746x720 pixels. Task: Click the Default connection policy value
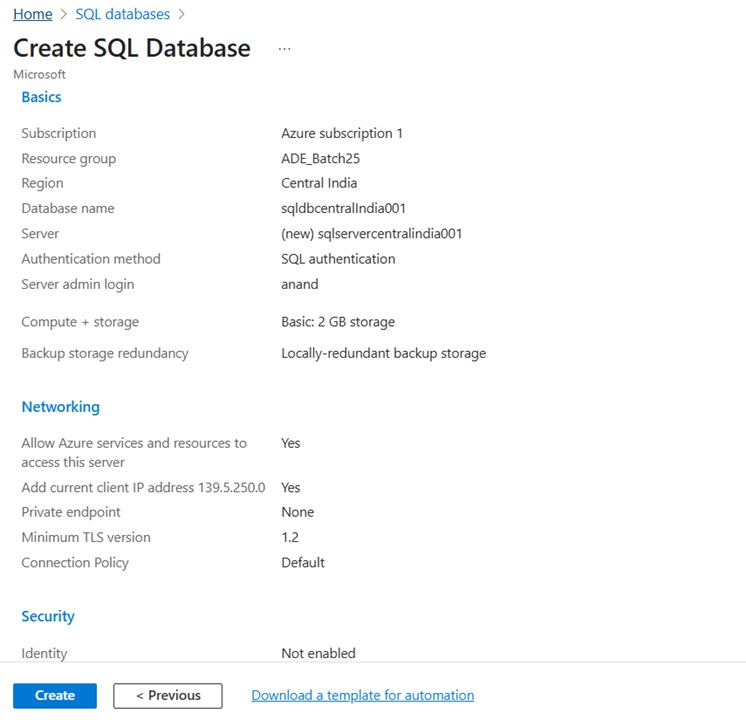tap(303, 562)
